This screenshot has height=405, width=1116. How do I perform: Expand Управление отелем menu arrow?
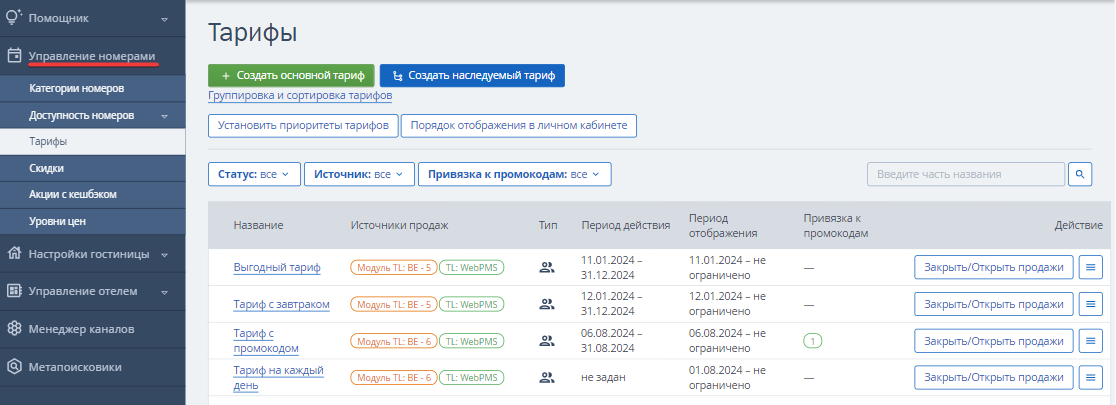[x=164, y=292]
